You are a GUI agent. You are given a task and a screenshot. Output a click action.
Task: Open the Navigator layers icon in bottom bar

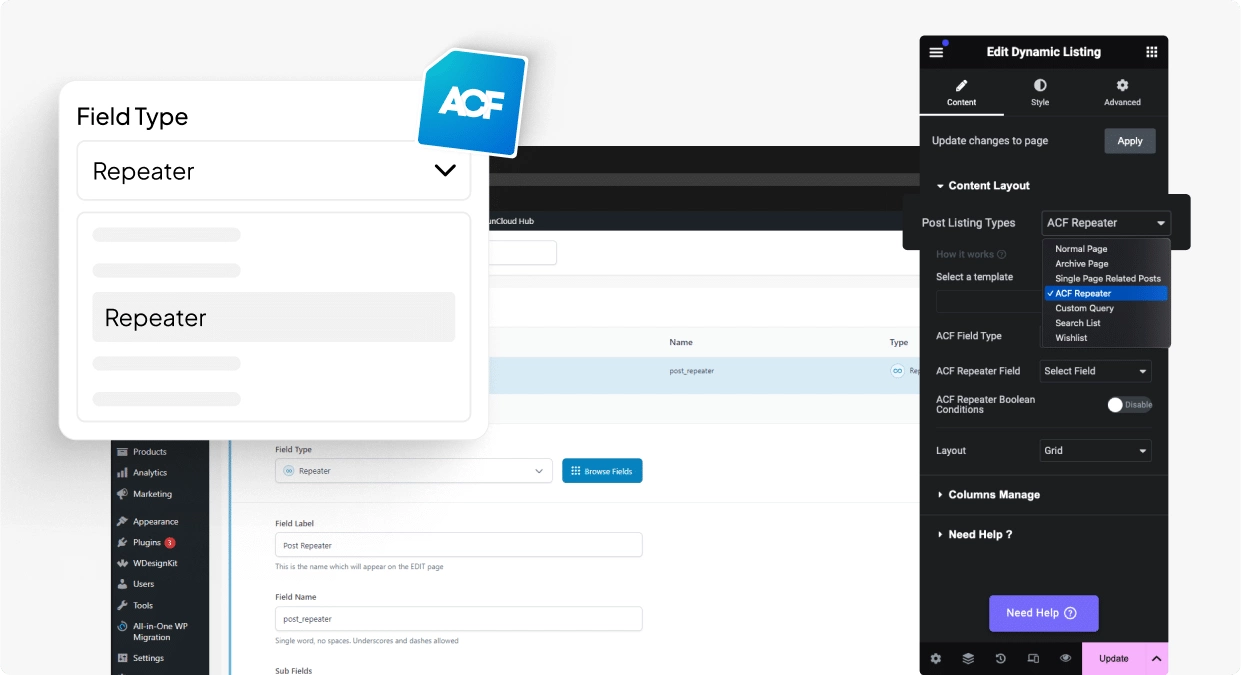click(967, 658)
